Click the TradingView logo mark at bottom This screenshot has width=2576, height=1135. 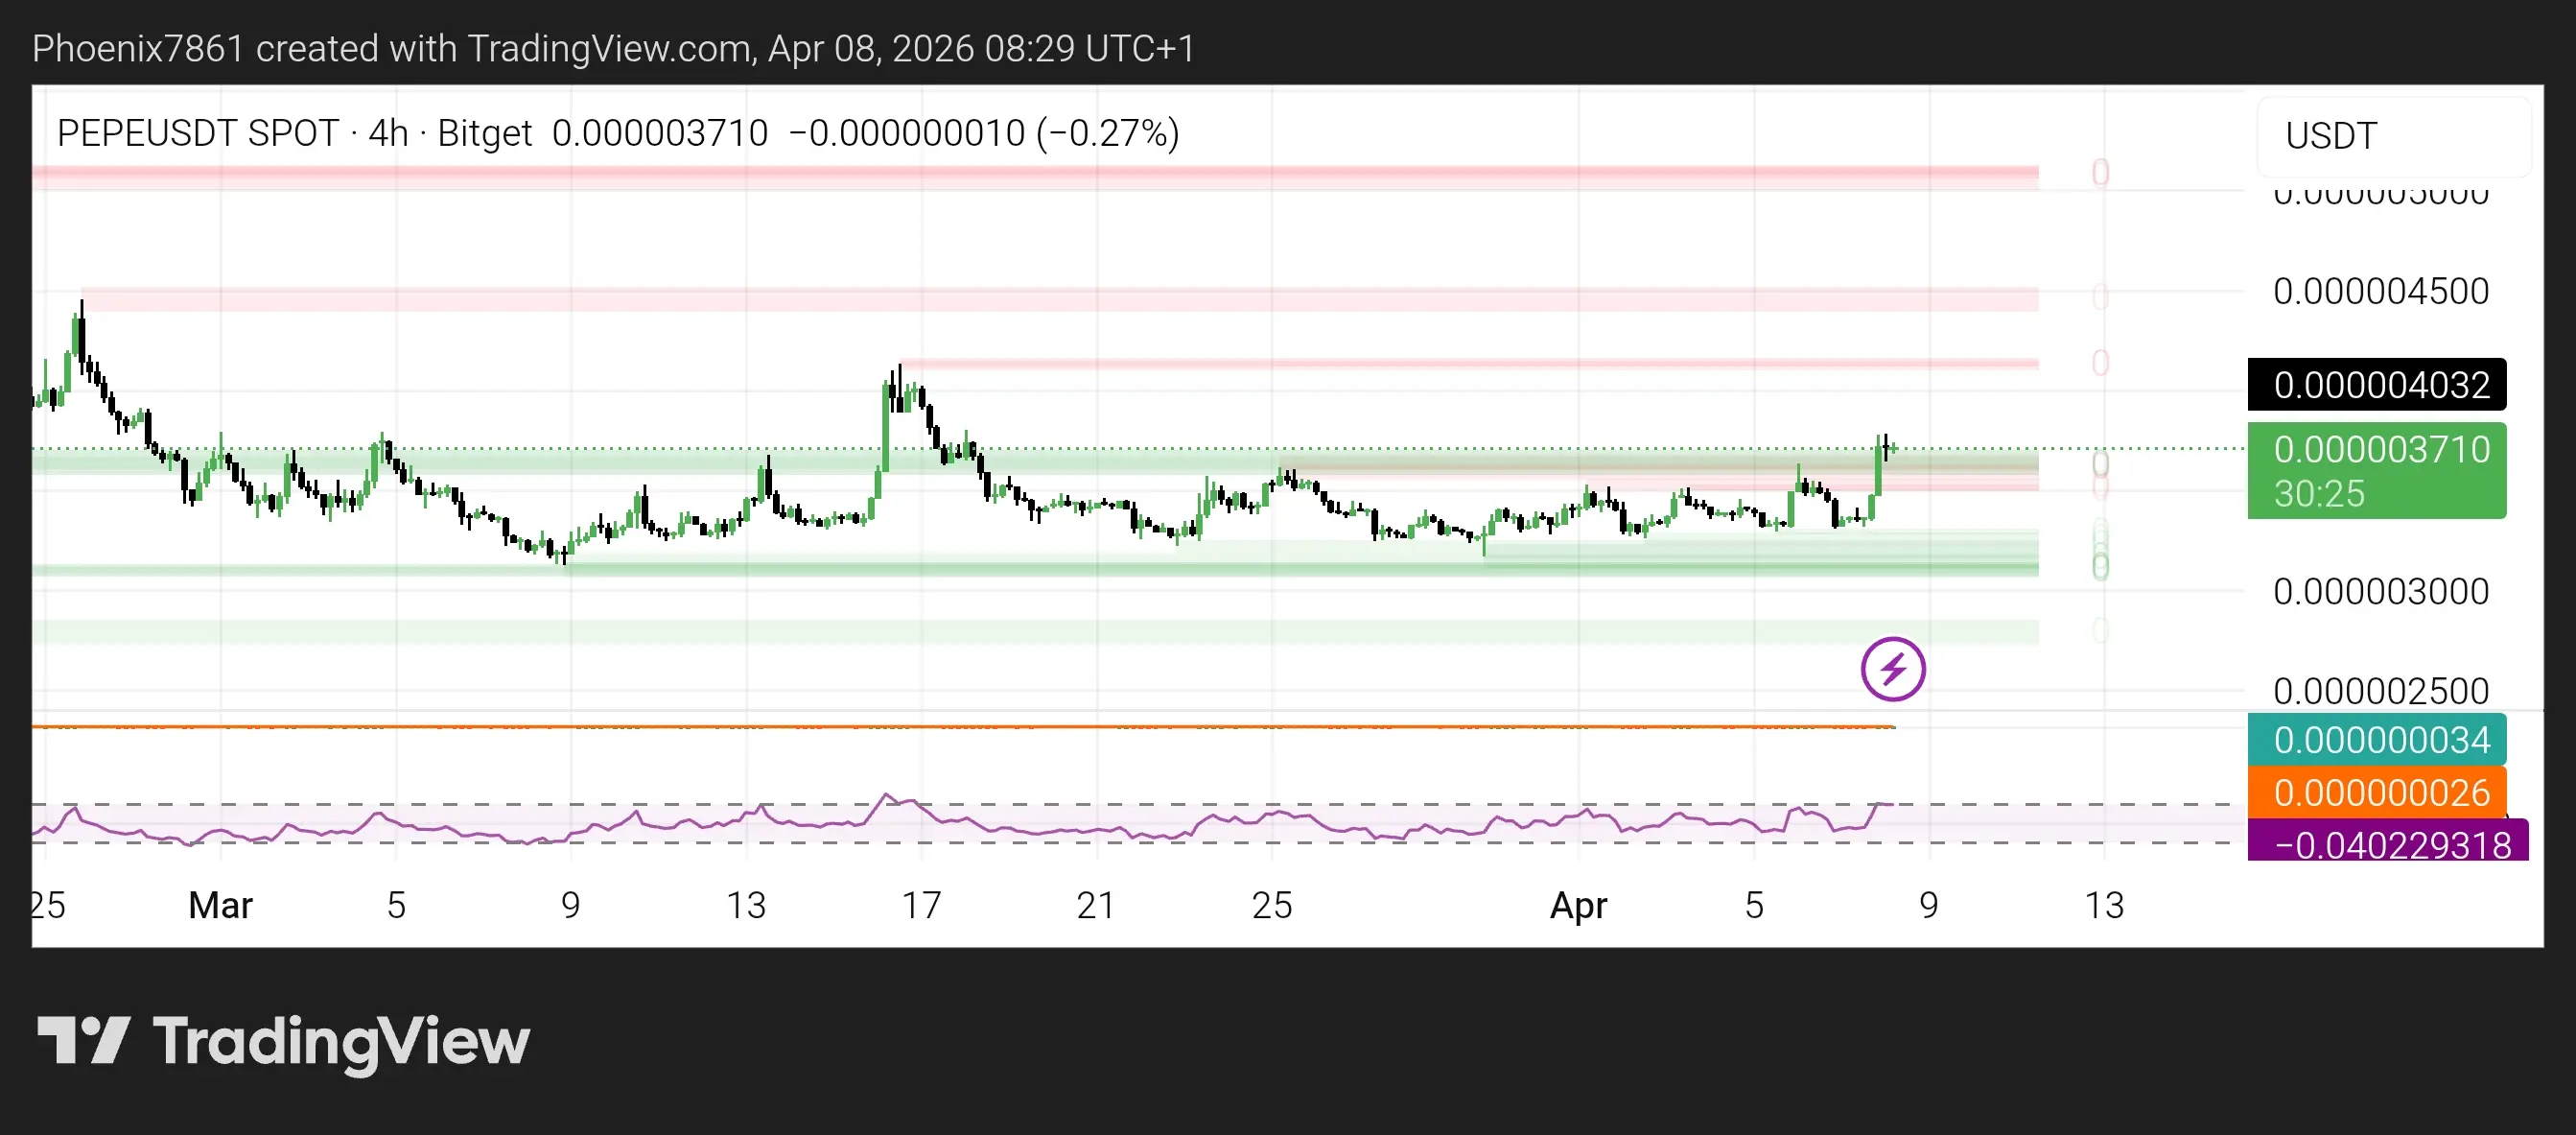click(83, 1041)
